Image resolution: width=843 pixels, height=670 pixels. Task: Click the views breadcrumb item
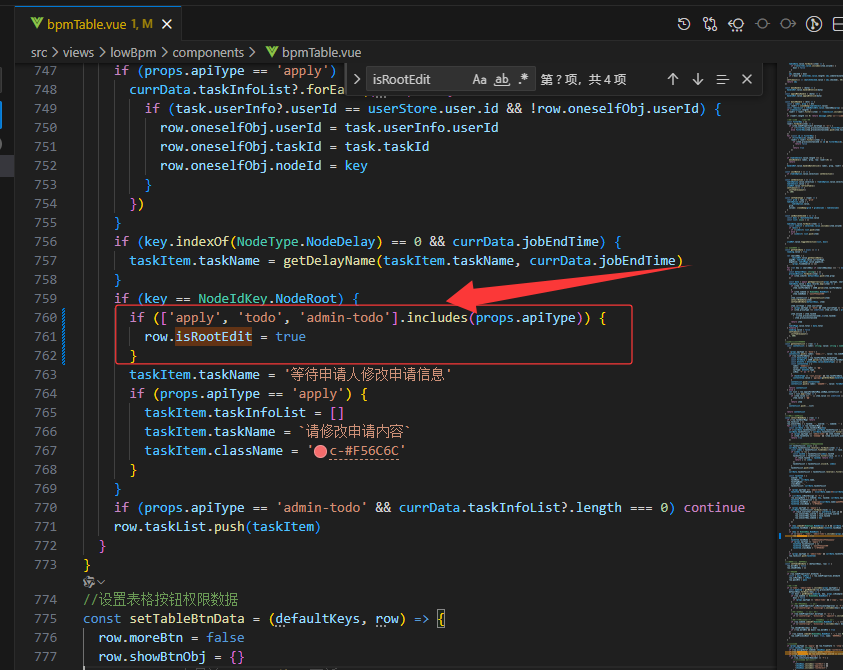(x=77, y=52)
